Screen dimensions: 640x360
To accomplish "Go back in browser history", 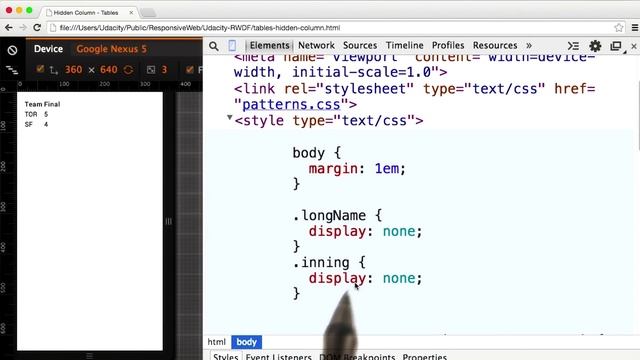I will 9,28.
